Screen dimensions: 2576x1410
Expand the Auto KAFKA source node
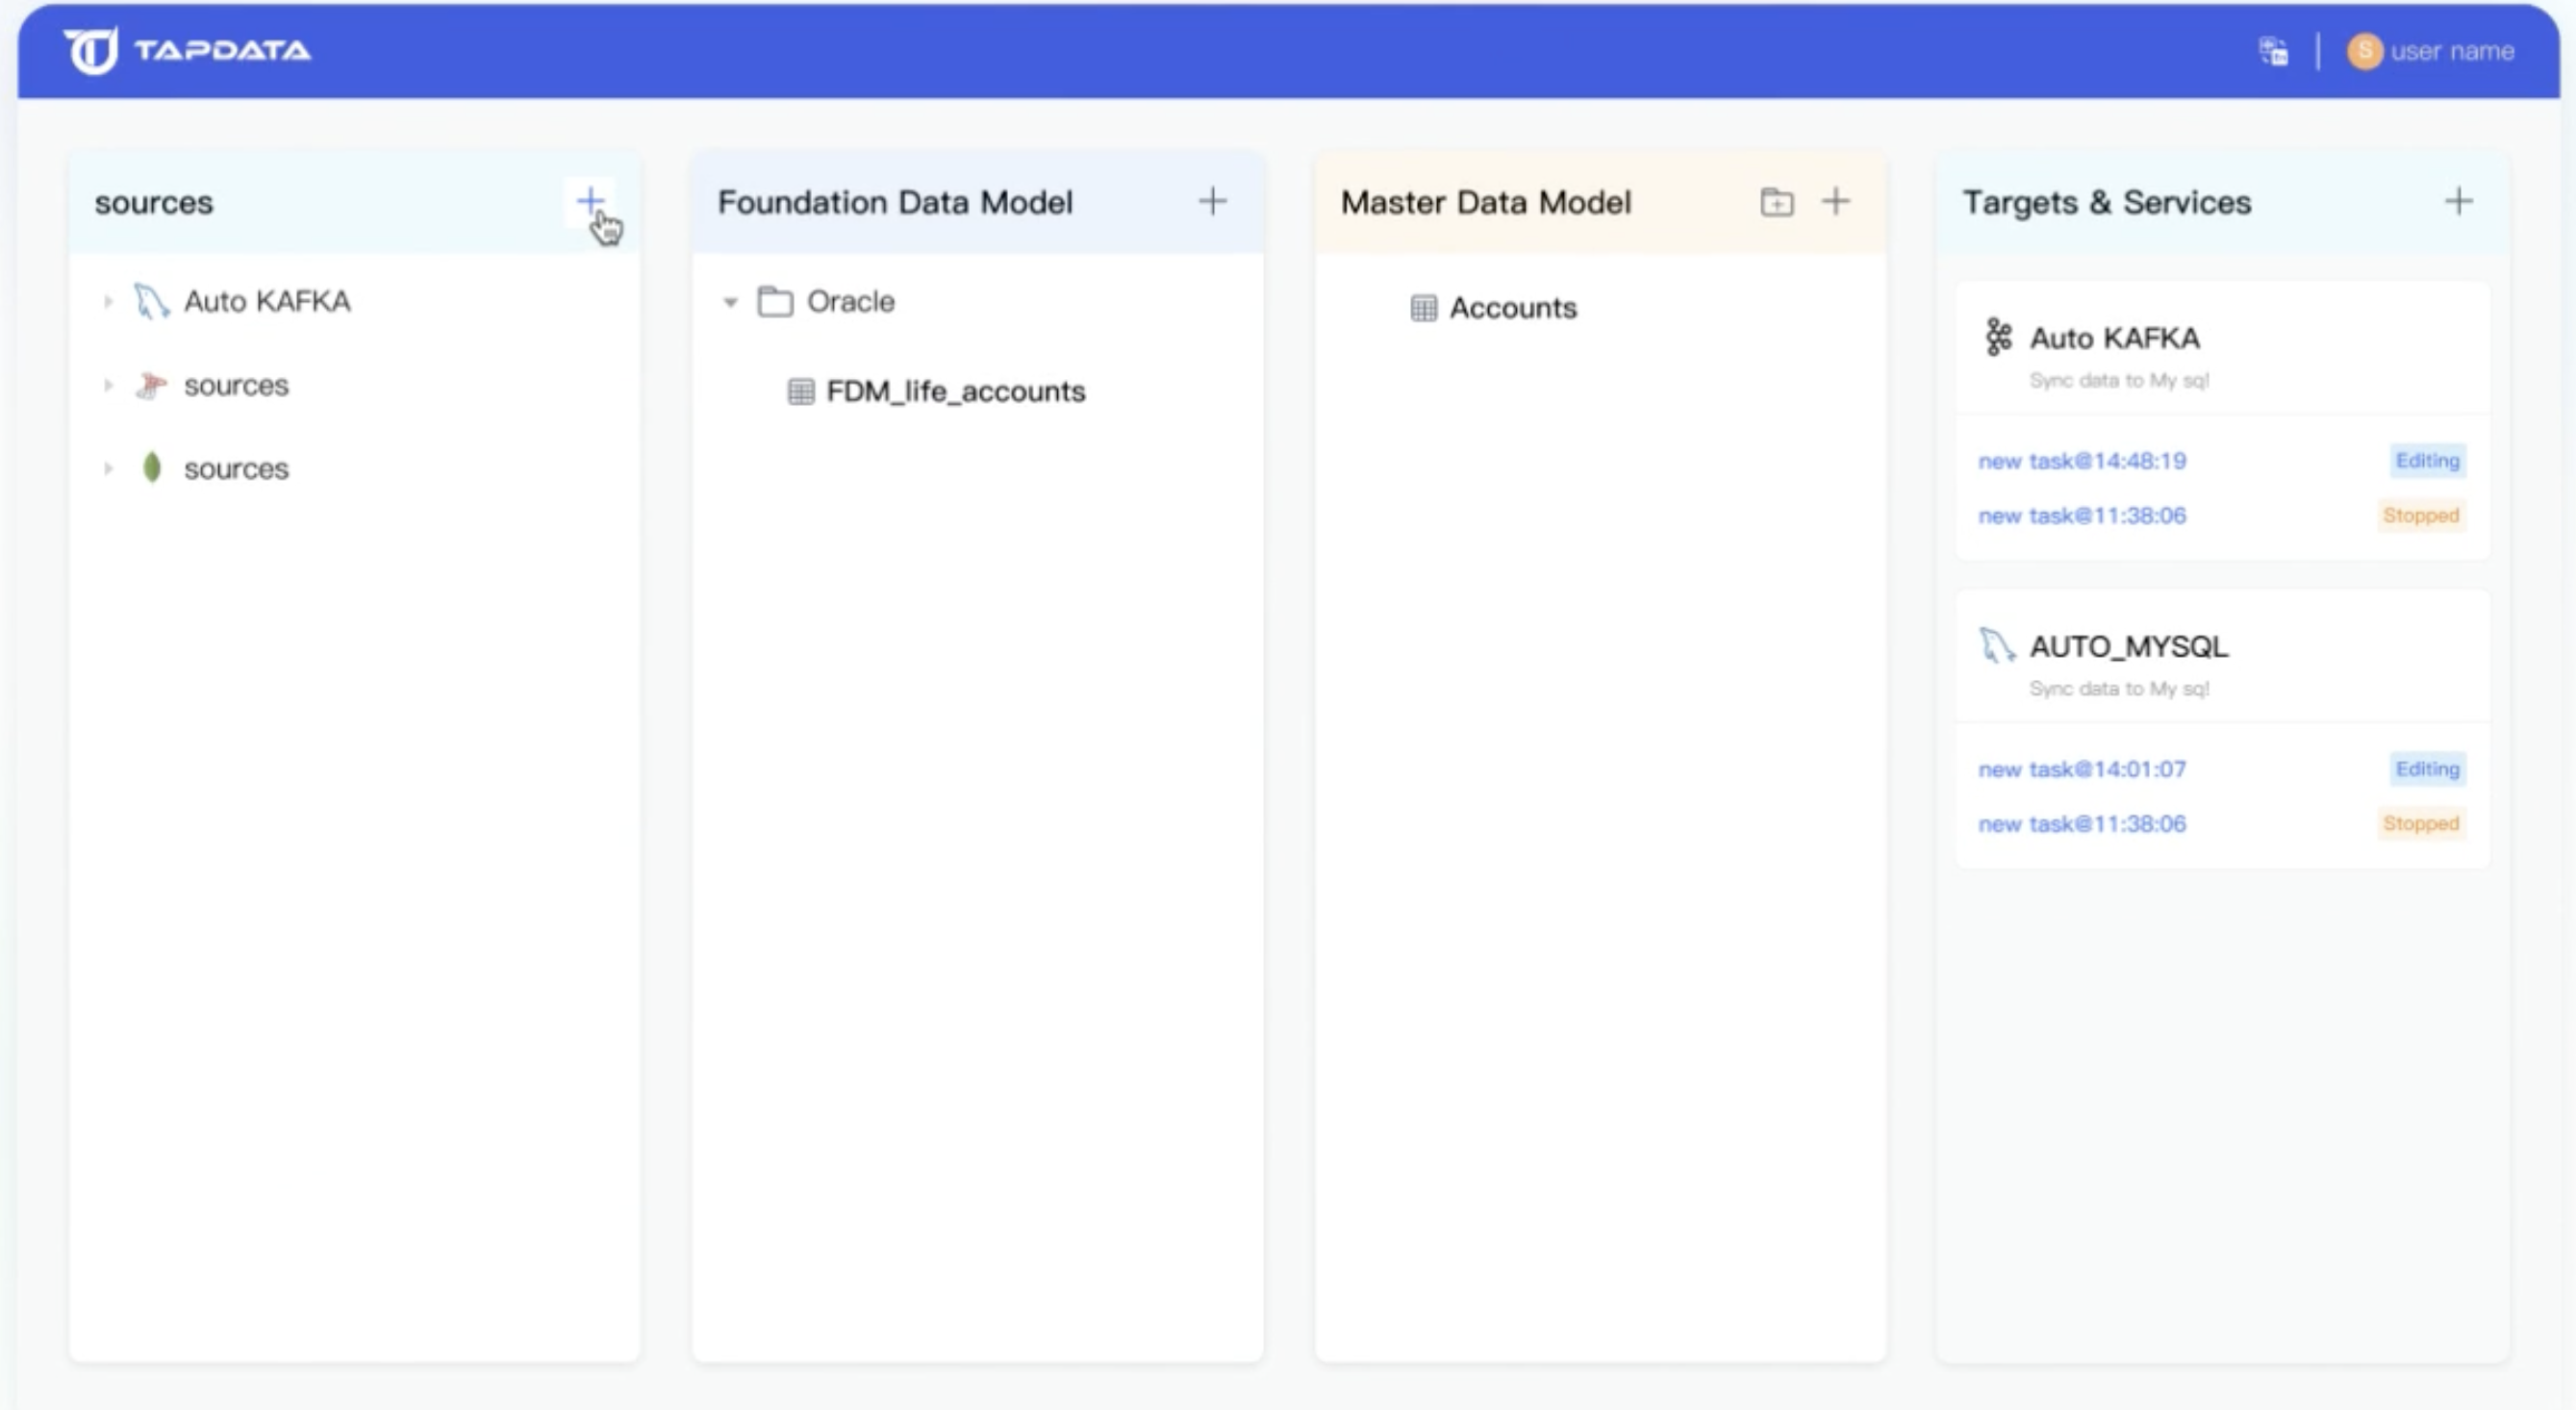[108, 301]
